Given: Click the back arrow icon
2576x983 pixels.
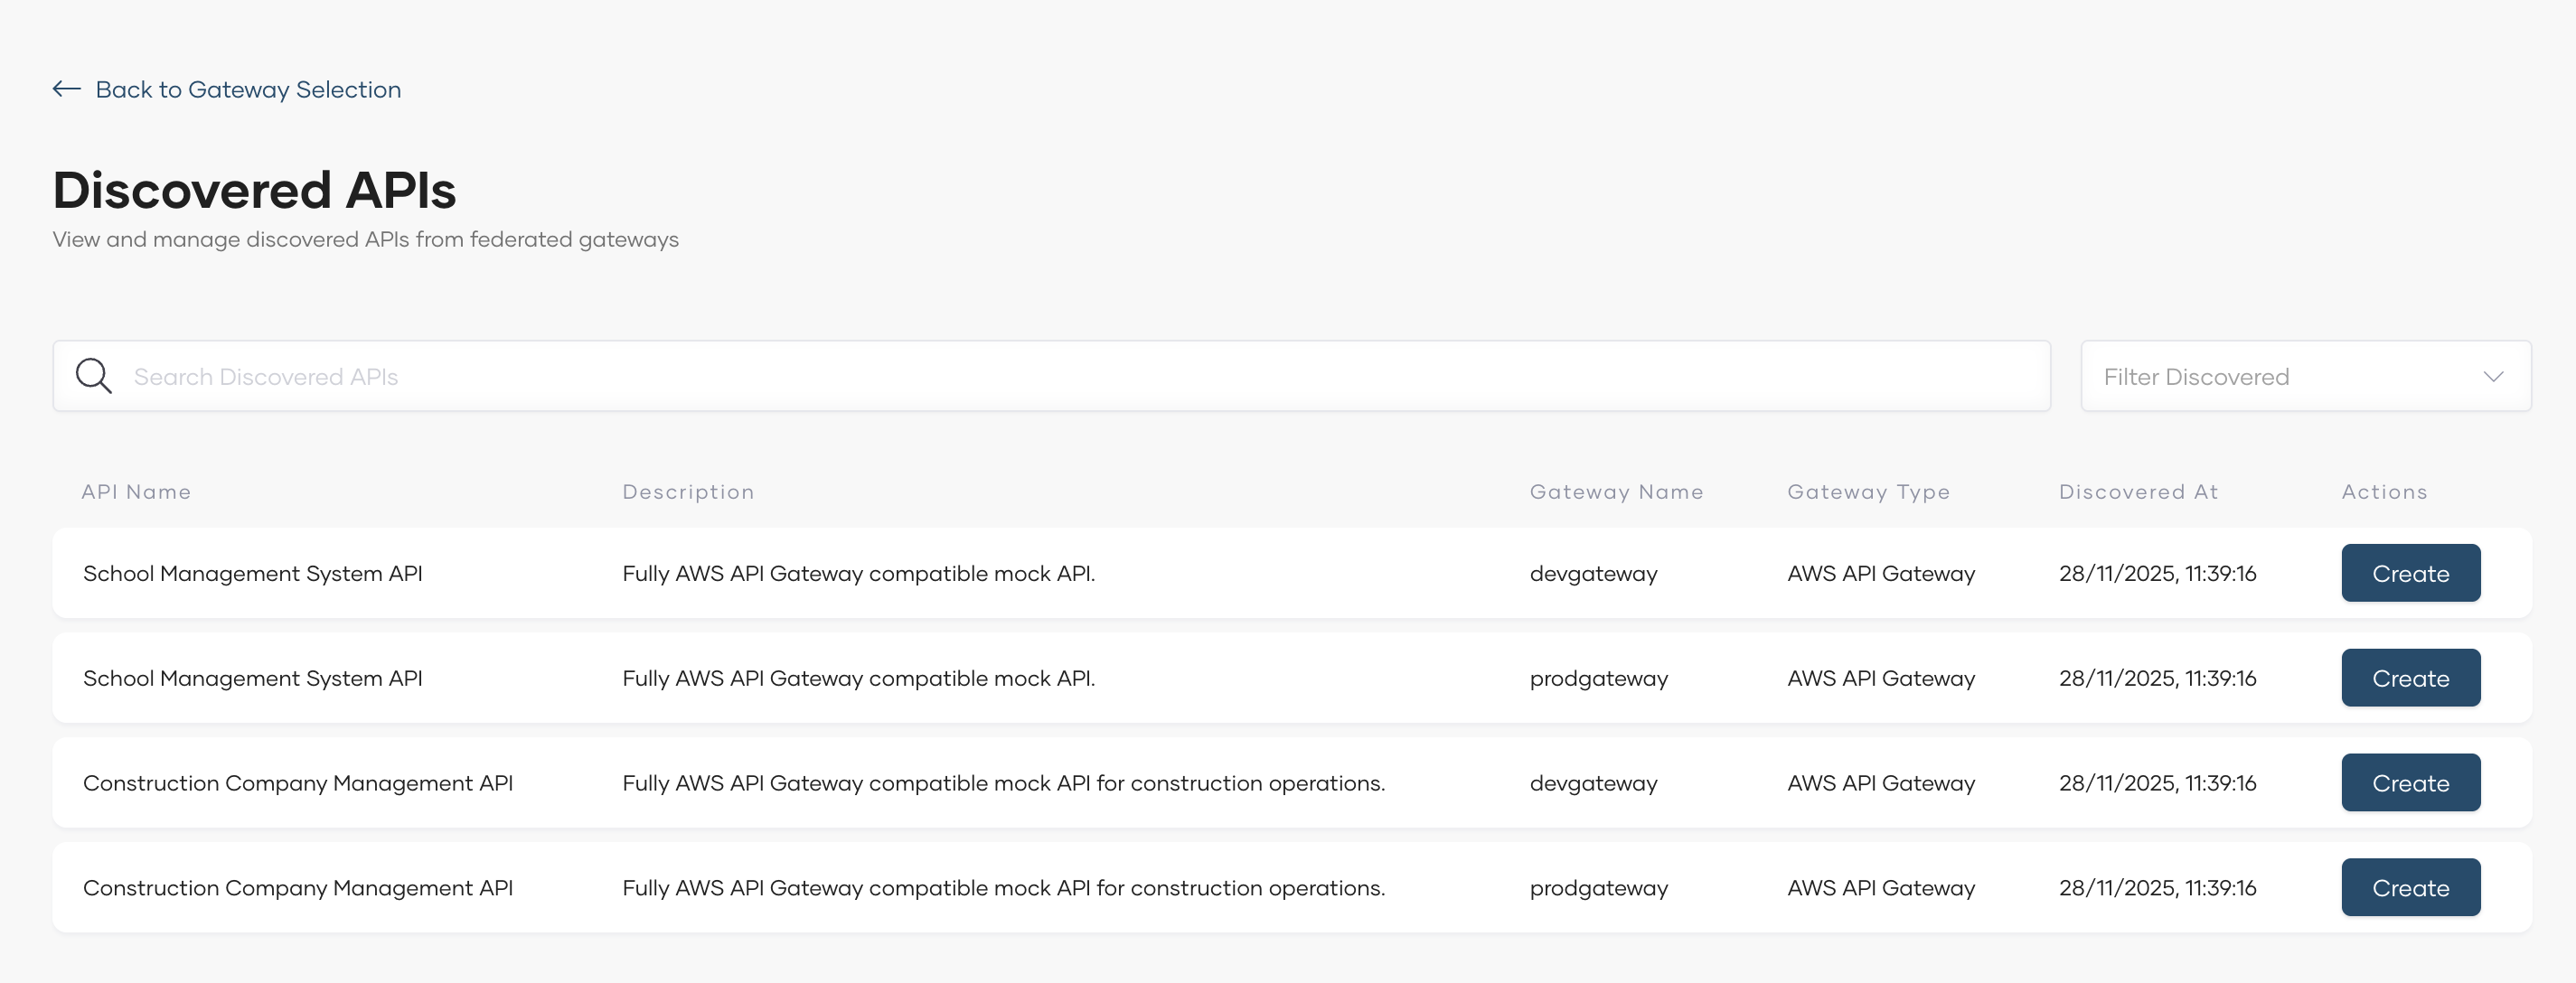Looking at the screenshot, I should click(66, 88).
